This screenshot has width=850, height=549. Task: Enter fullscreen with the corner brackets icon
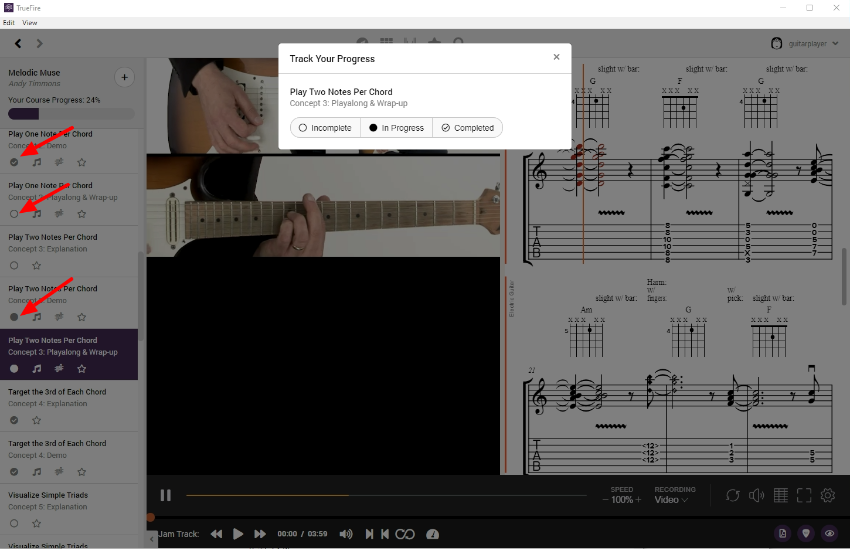point(804,495)
